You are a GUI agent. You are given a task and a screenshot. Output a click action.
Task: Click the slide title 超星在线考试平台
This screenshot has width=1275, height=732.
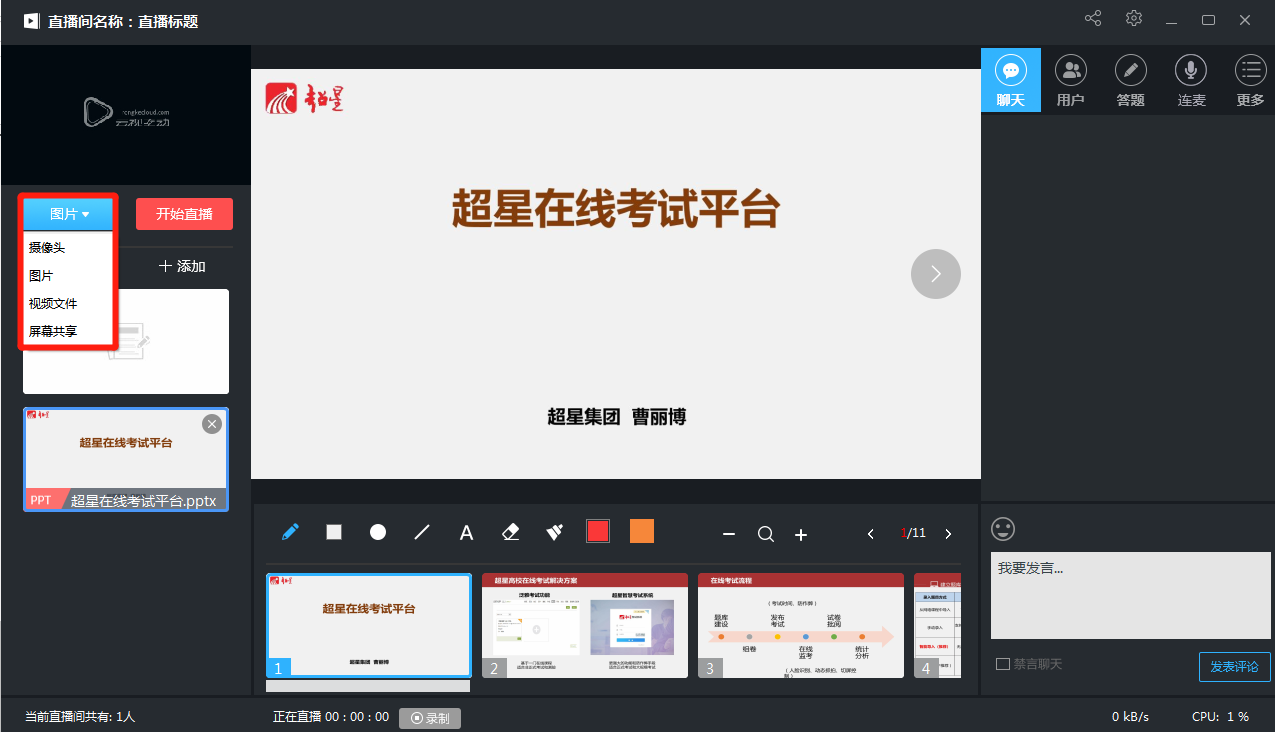616,209
